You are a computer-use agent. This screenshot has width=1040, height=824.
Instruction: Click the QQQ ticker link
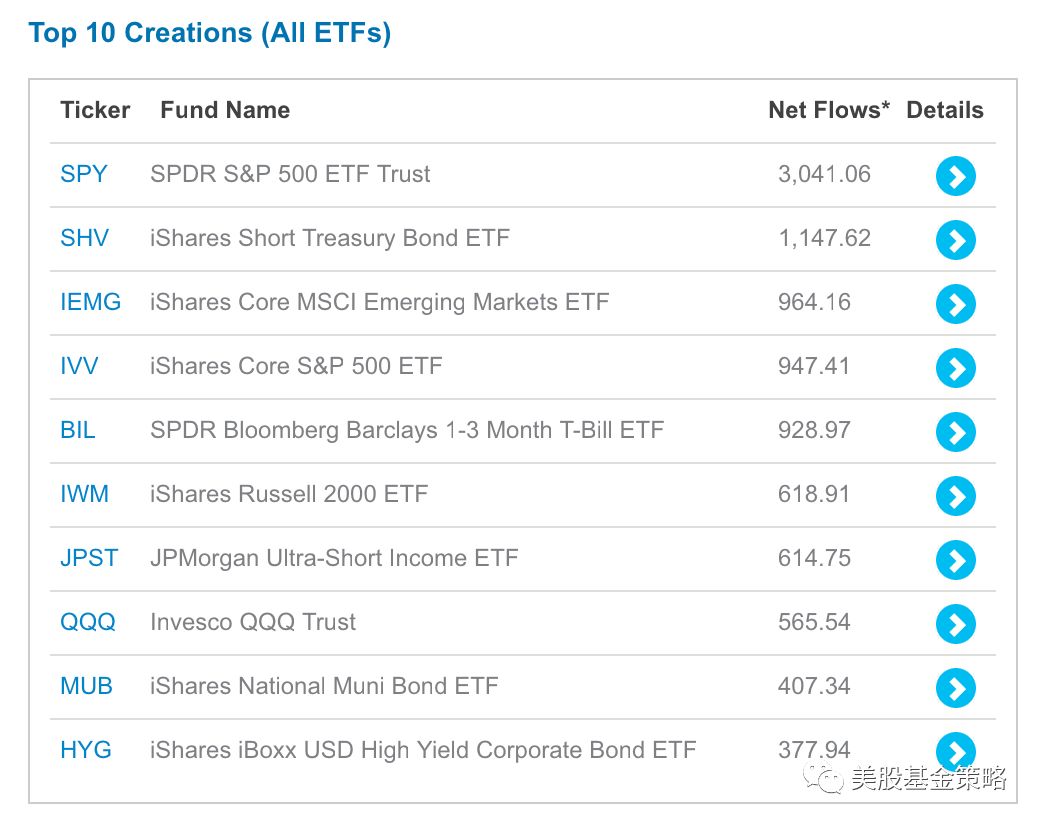(x=88, y=622)
